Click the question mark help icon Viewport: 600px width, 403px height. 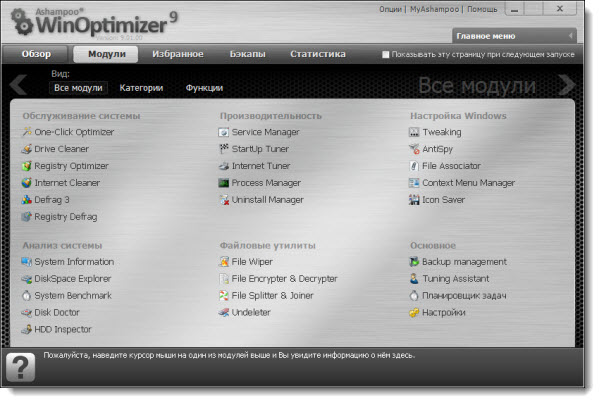pos(21,367)
